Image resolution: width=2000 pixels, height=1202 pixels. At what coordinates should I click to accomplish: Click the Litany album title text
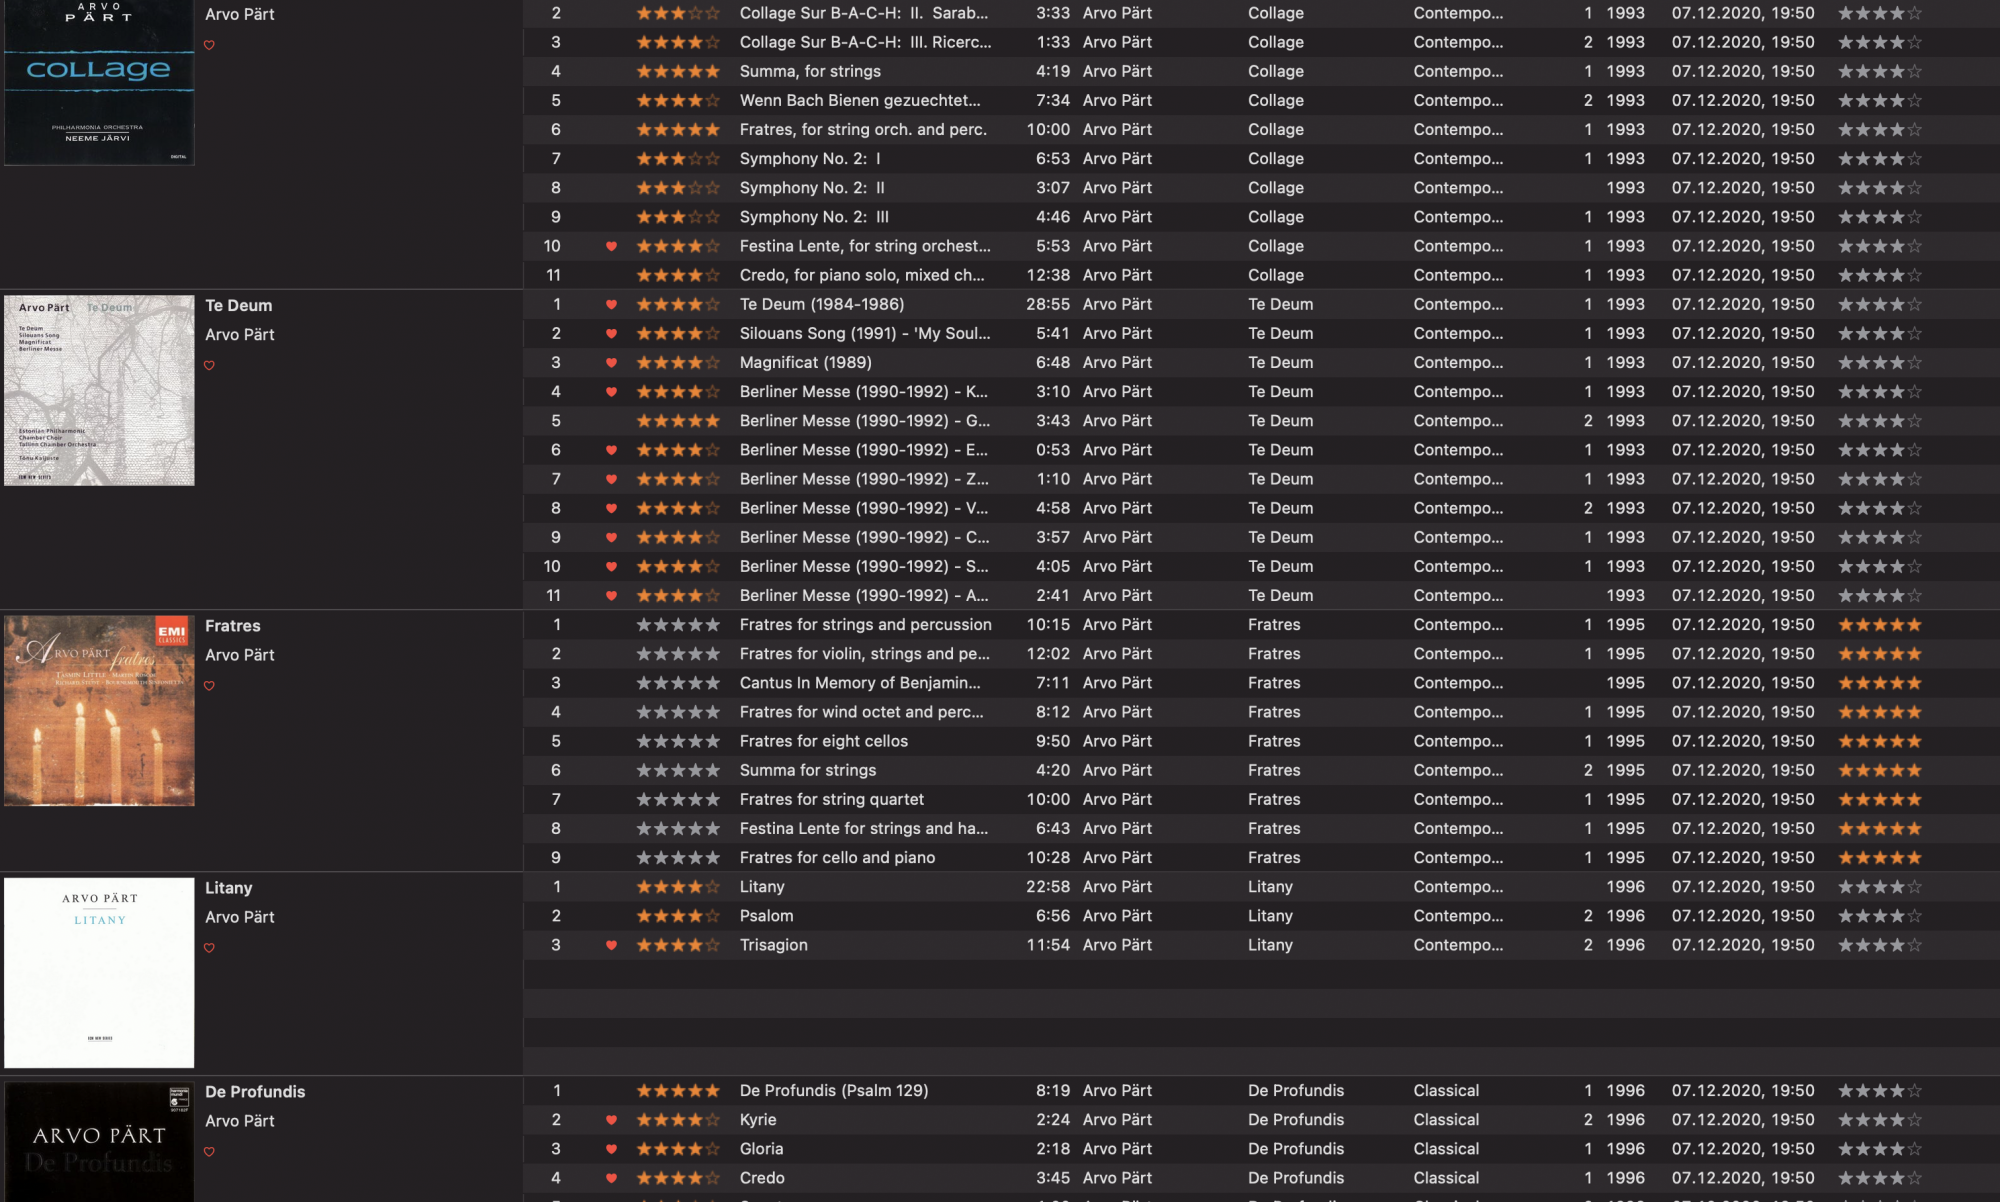click(x=228, y=888)
